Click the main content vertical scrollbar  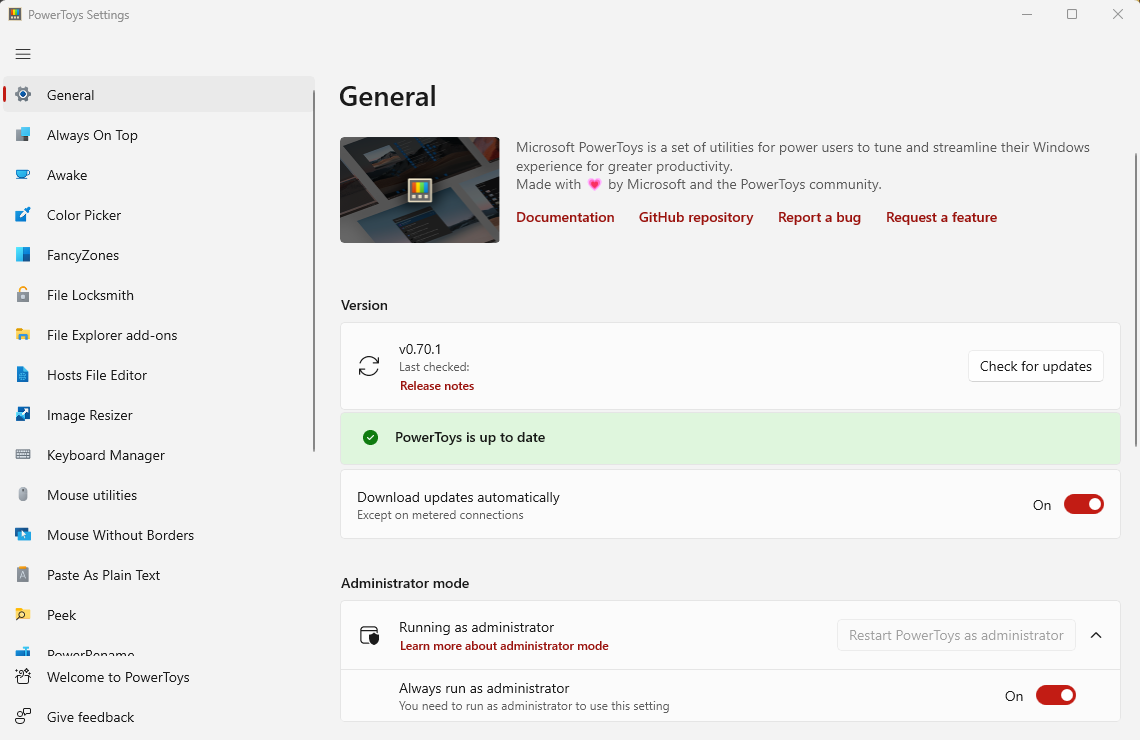[x=1136, y=299]
